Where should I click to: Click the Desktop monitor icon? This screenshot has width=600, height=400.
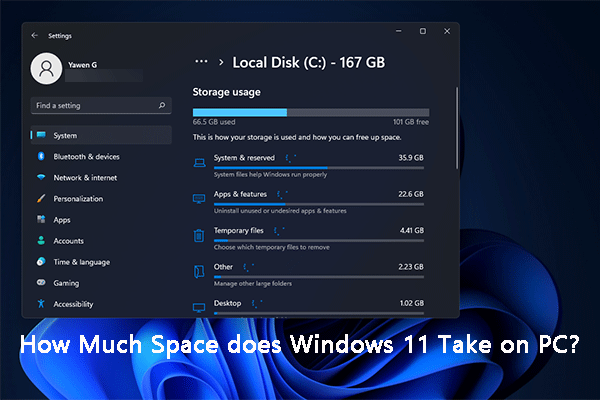coord(199,308)
